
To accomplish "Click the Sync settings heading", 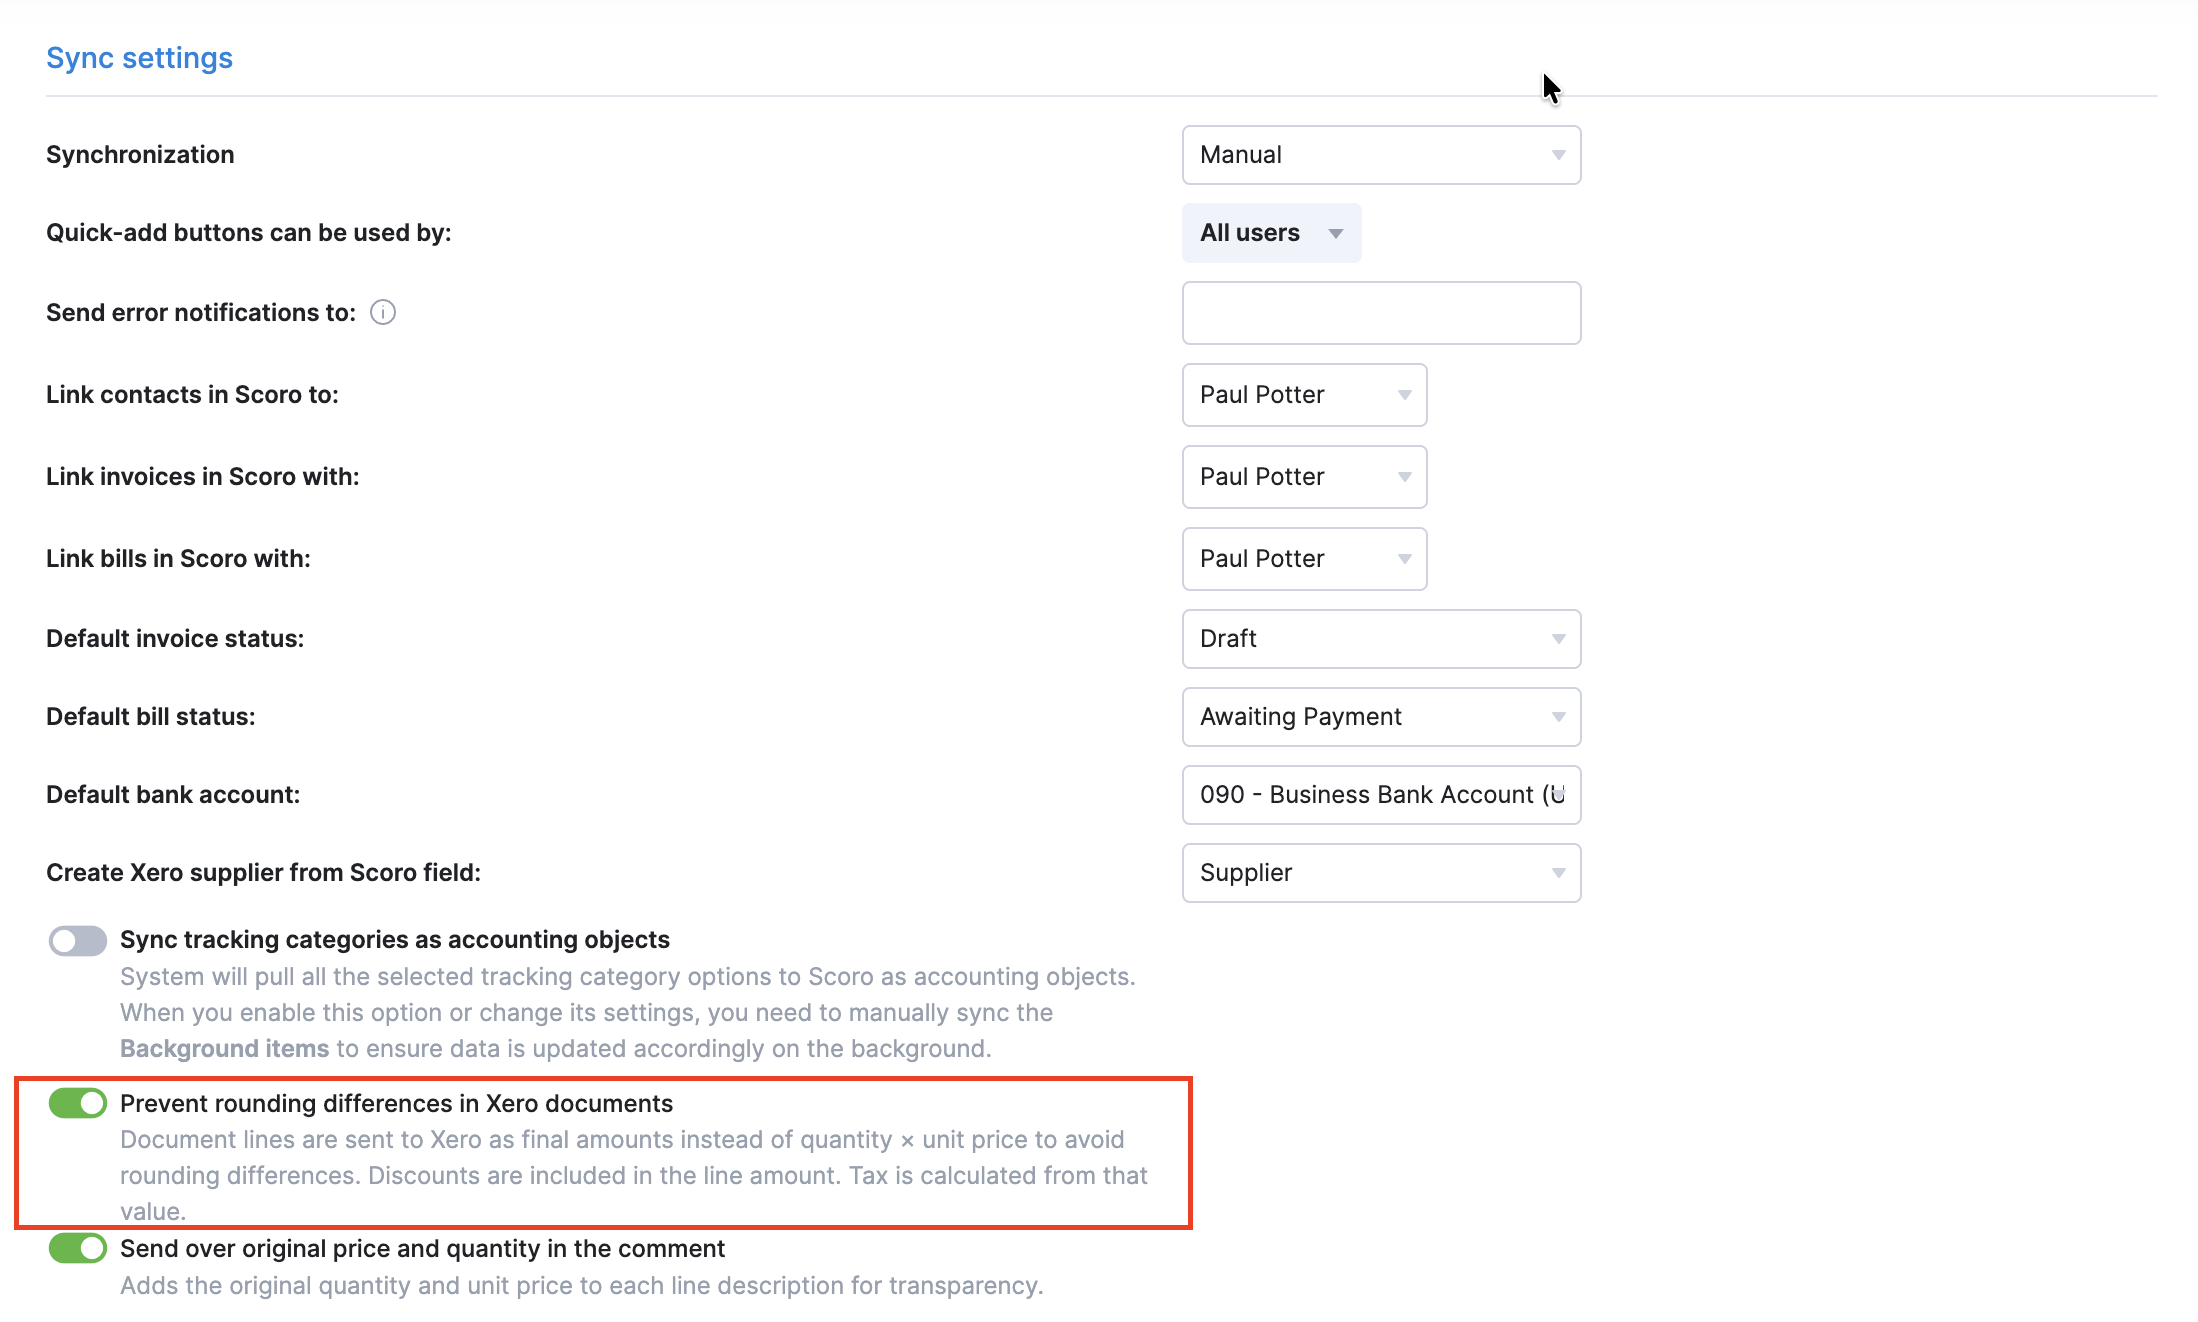I will click(139, 58).
